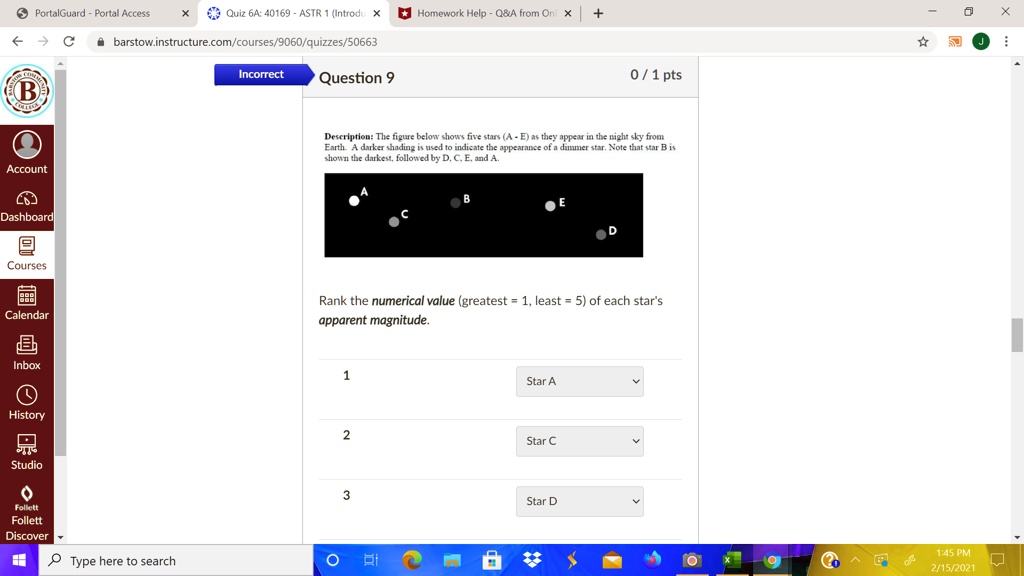This screenshot has height=576, width=1024.
Task: Click the get help icon in system tray
Action: point(829,560)
